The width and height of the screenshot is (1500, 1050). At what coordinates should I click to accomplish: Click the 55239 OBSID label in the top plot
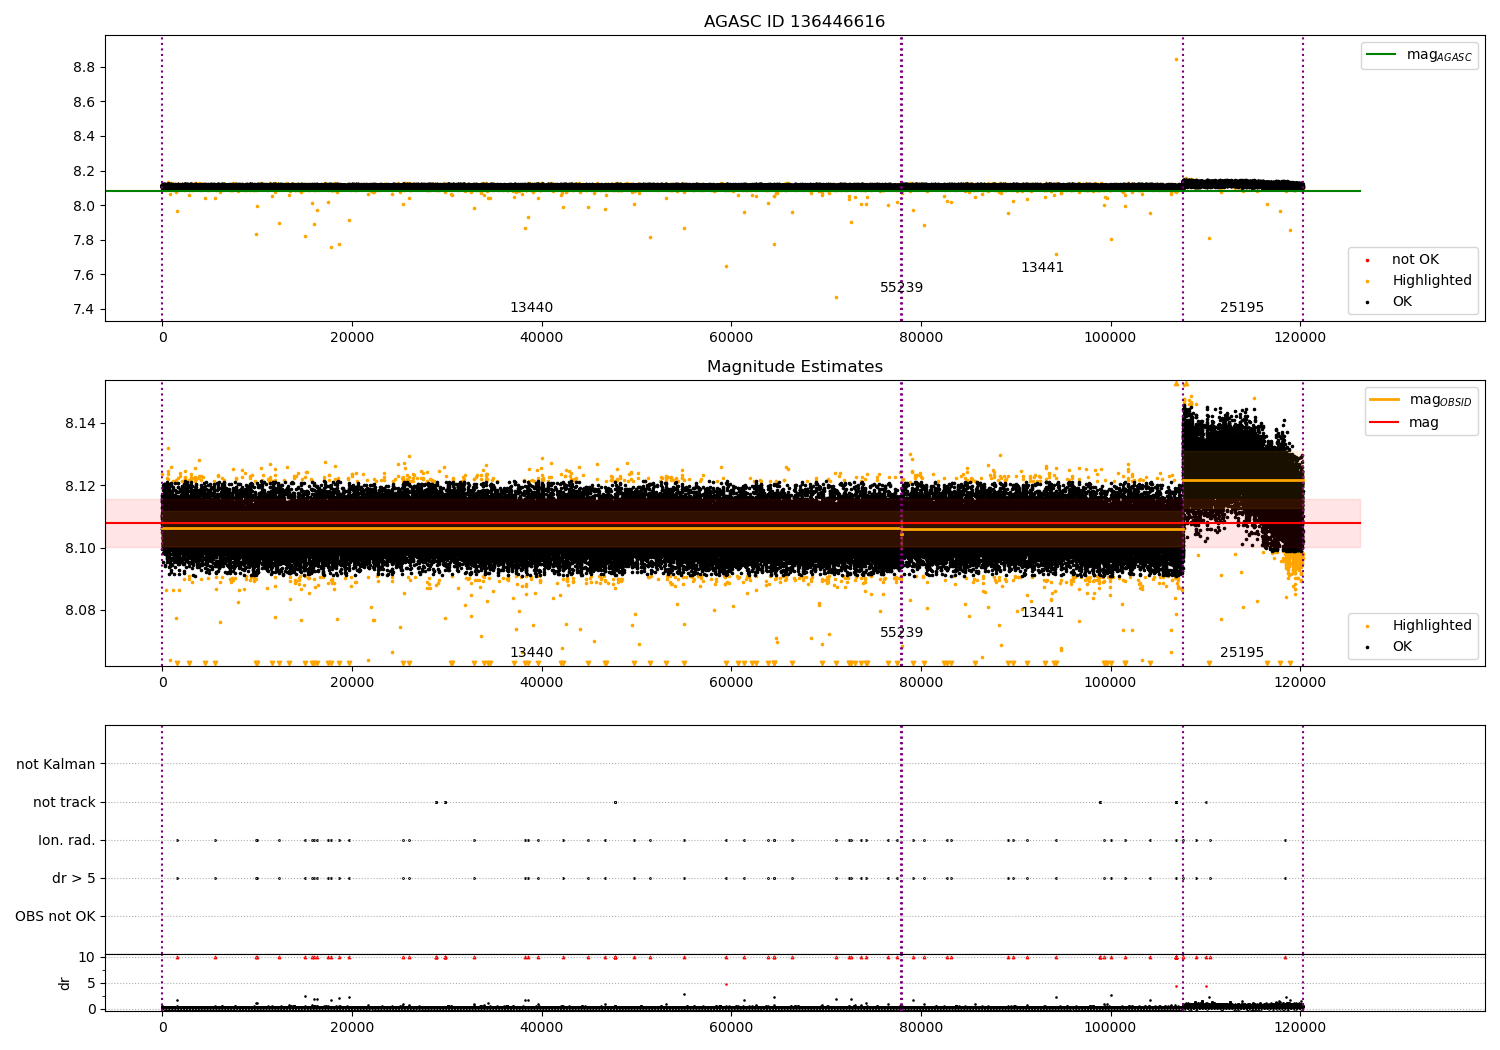click(x=901, y=288)
